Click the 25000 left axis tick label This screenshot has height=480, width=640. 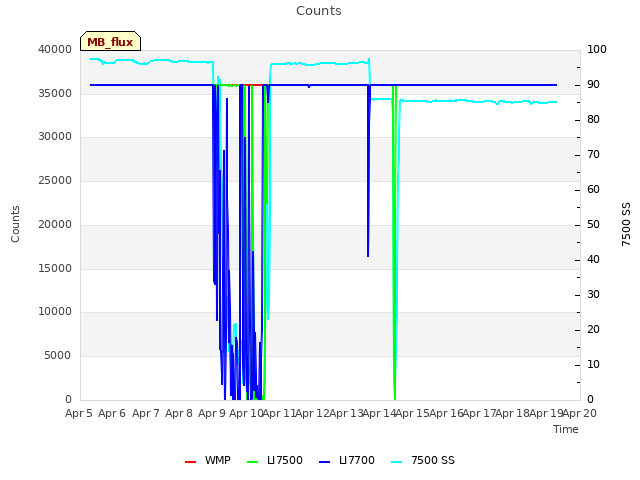click(55, 180)
